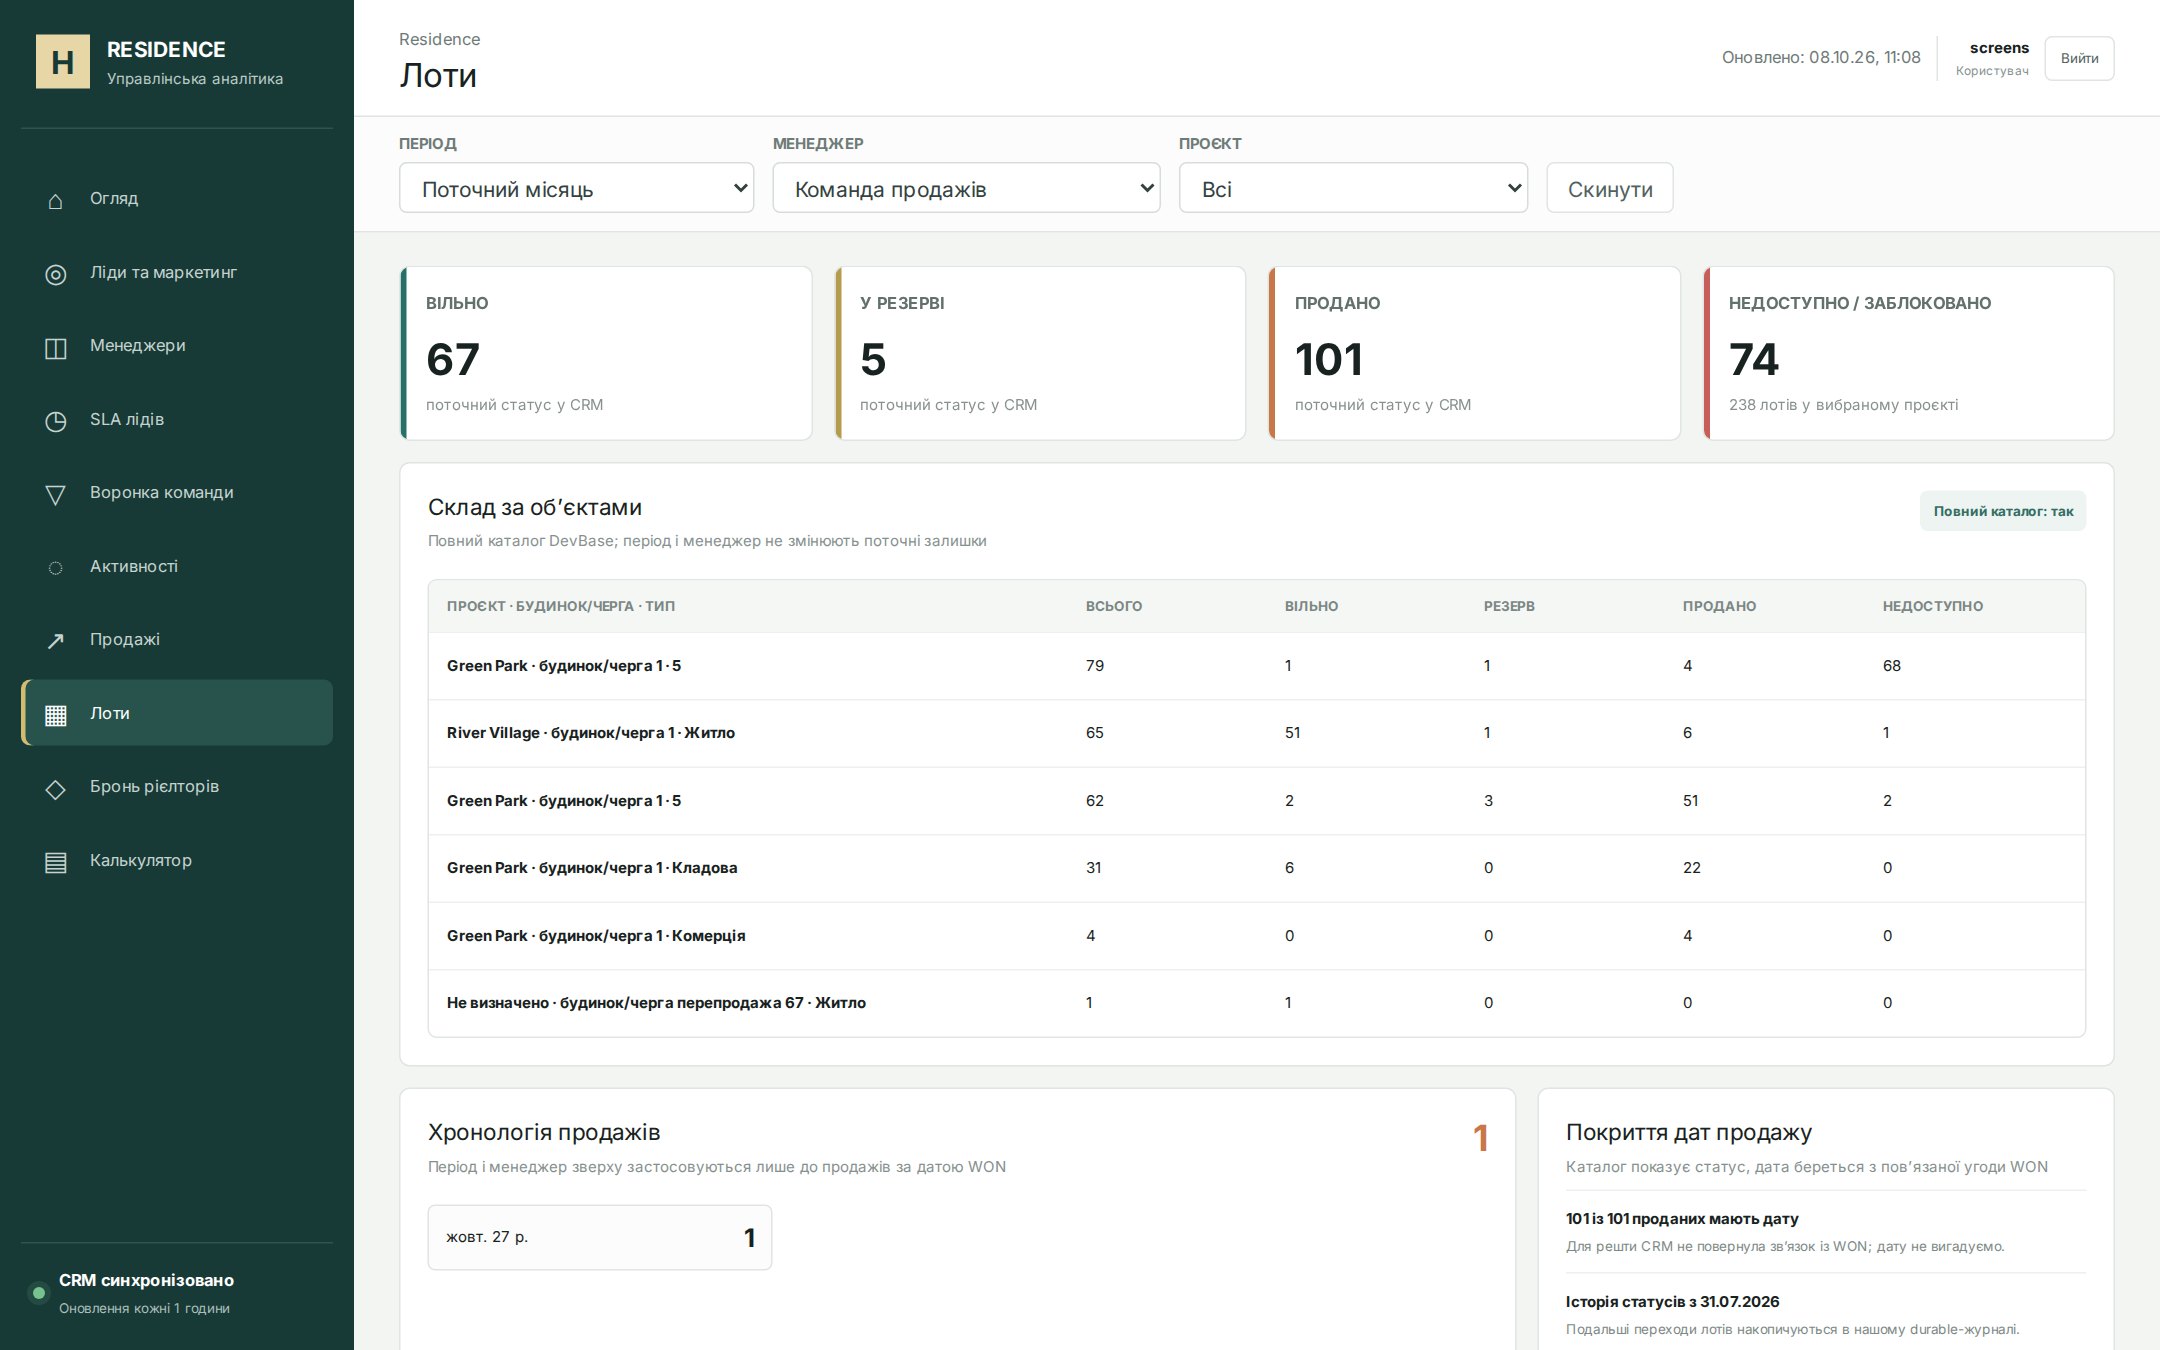The image size is (2160, 1350).
Task: Open the Період dropdown showing Поточний місяць
Action: pyautogui.click(x=576, y=188)
